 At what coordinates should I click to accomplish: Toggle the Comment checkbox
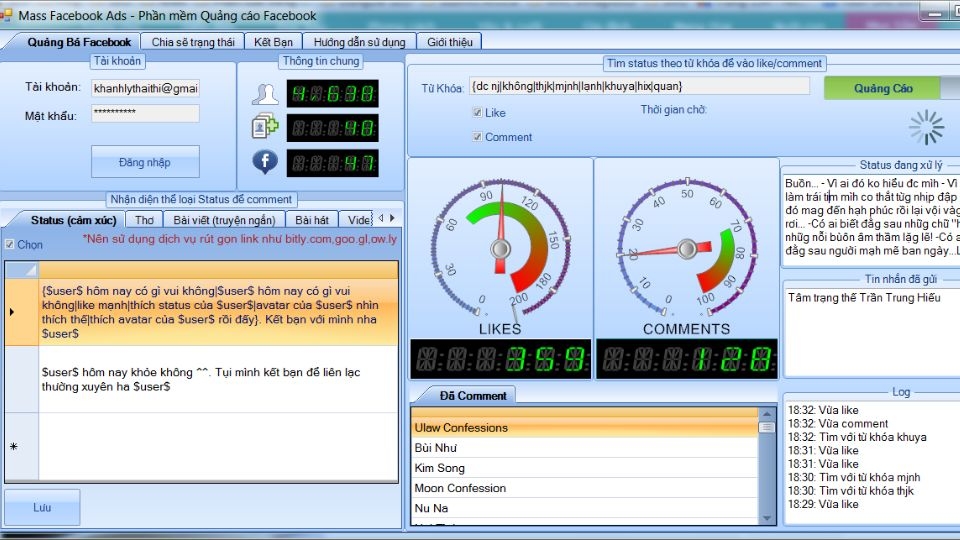(478, 137)
